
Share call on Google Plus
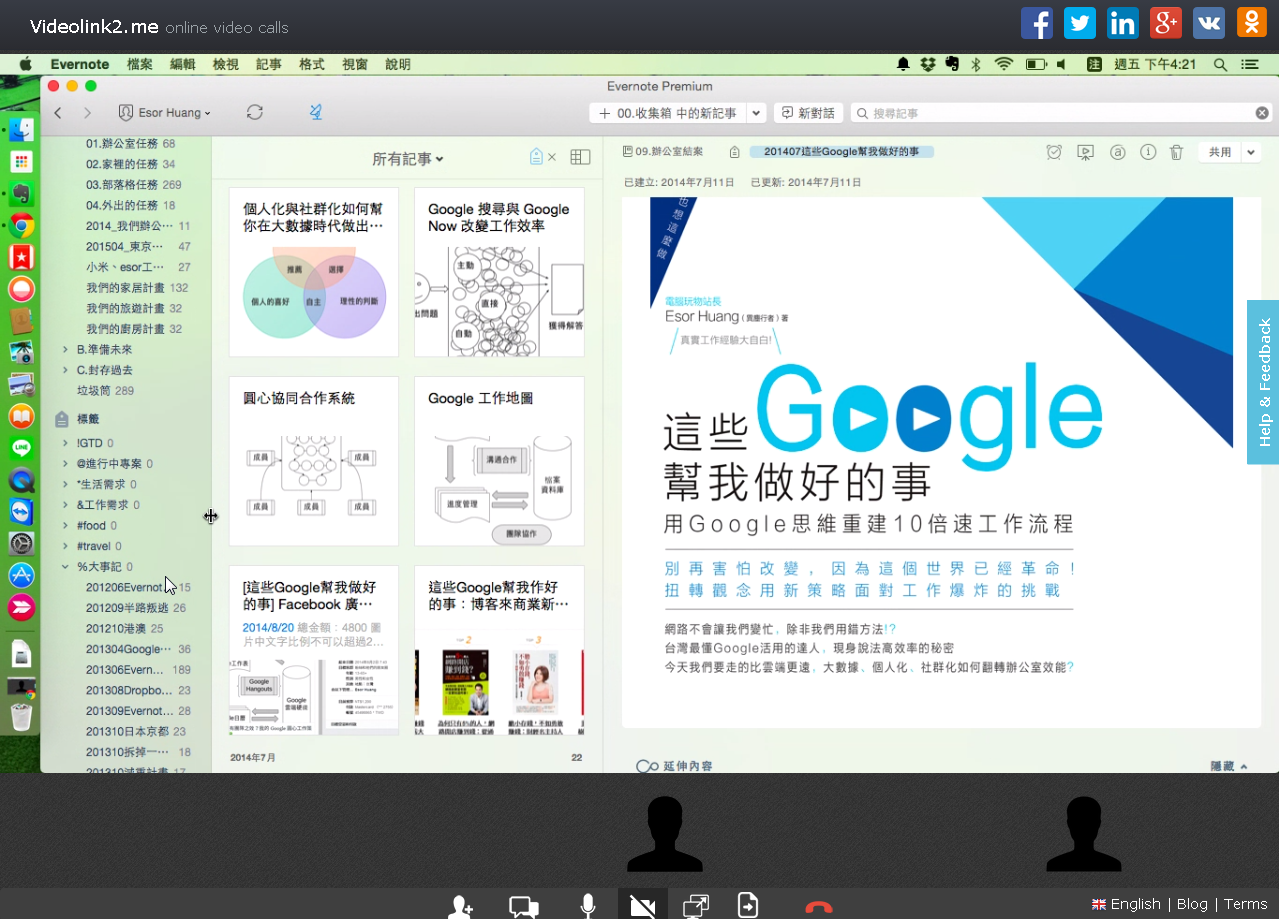click(1165, 23)
